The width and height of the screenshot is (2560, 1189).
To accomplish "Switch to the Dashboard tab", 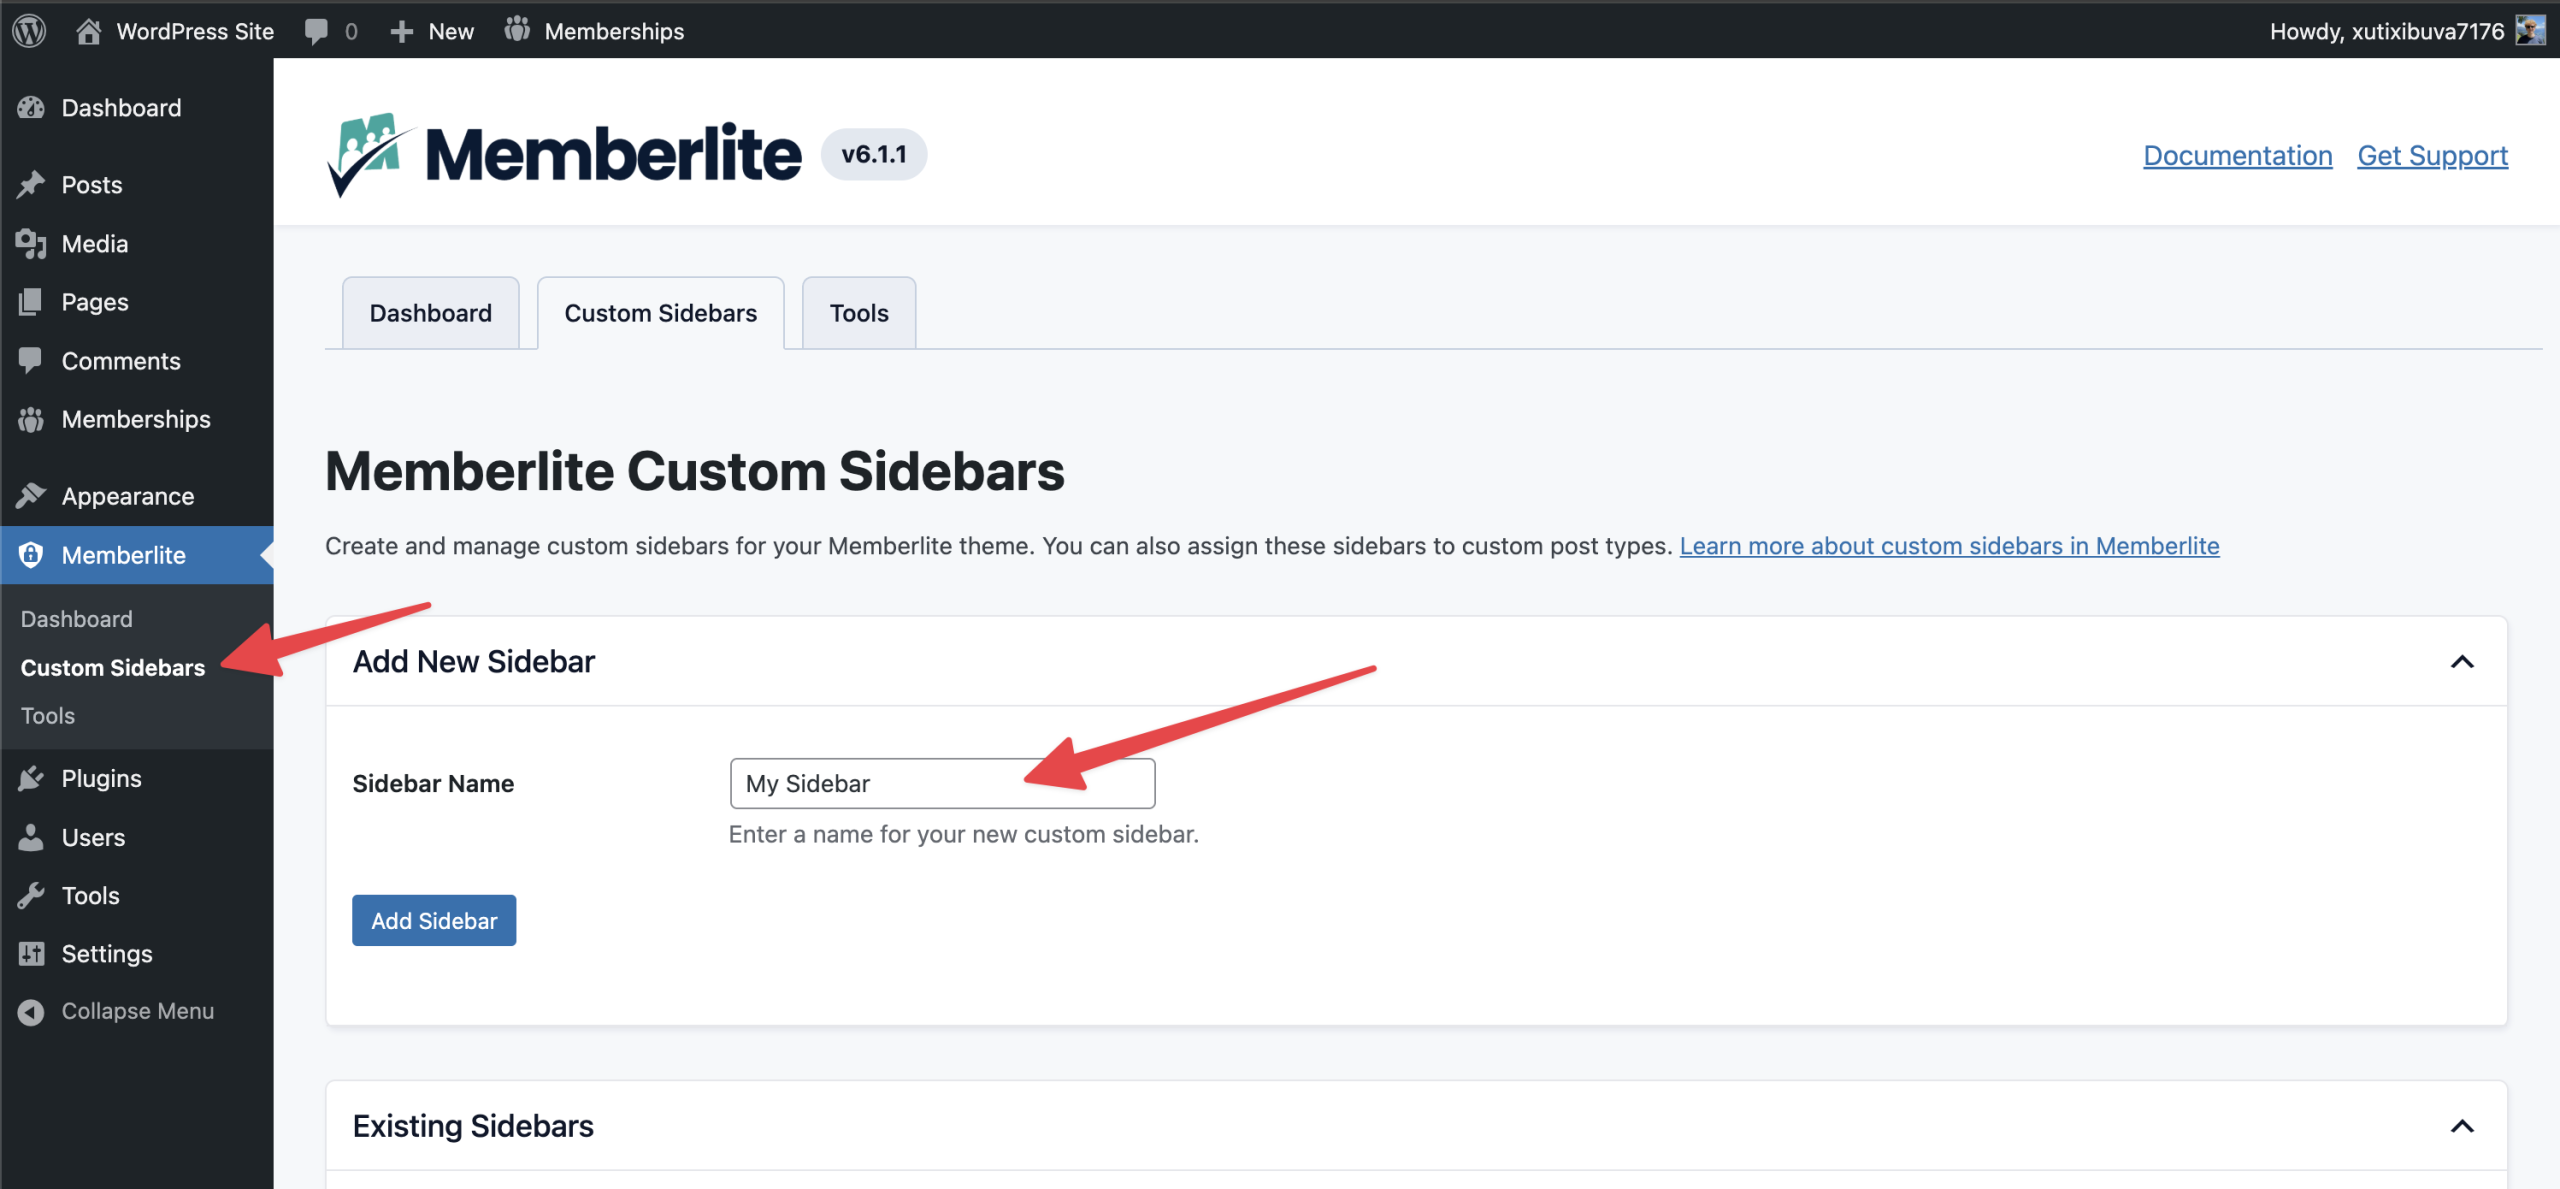I will [430, 313].
